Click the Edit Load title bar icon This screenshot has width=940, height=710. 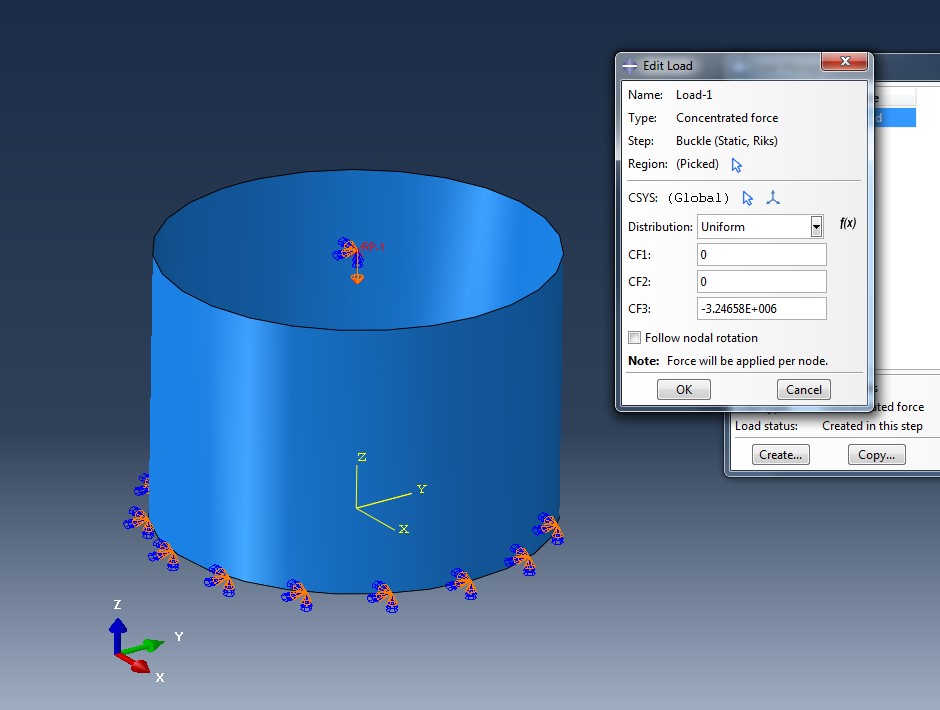(632, 65)
